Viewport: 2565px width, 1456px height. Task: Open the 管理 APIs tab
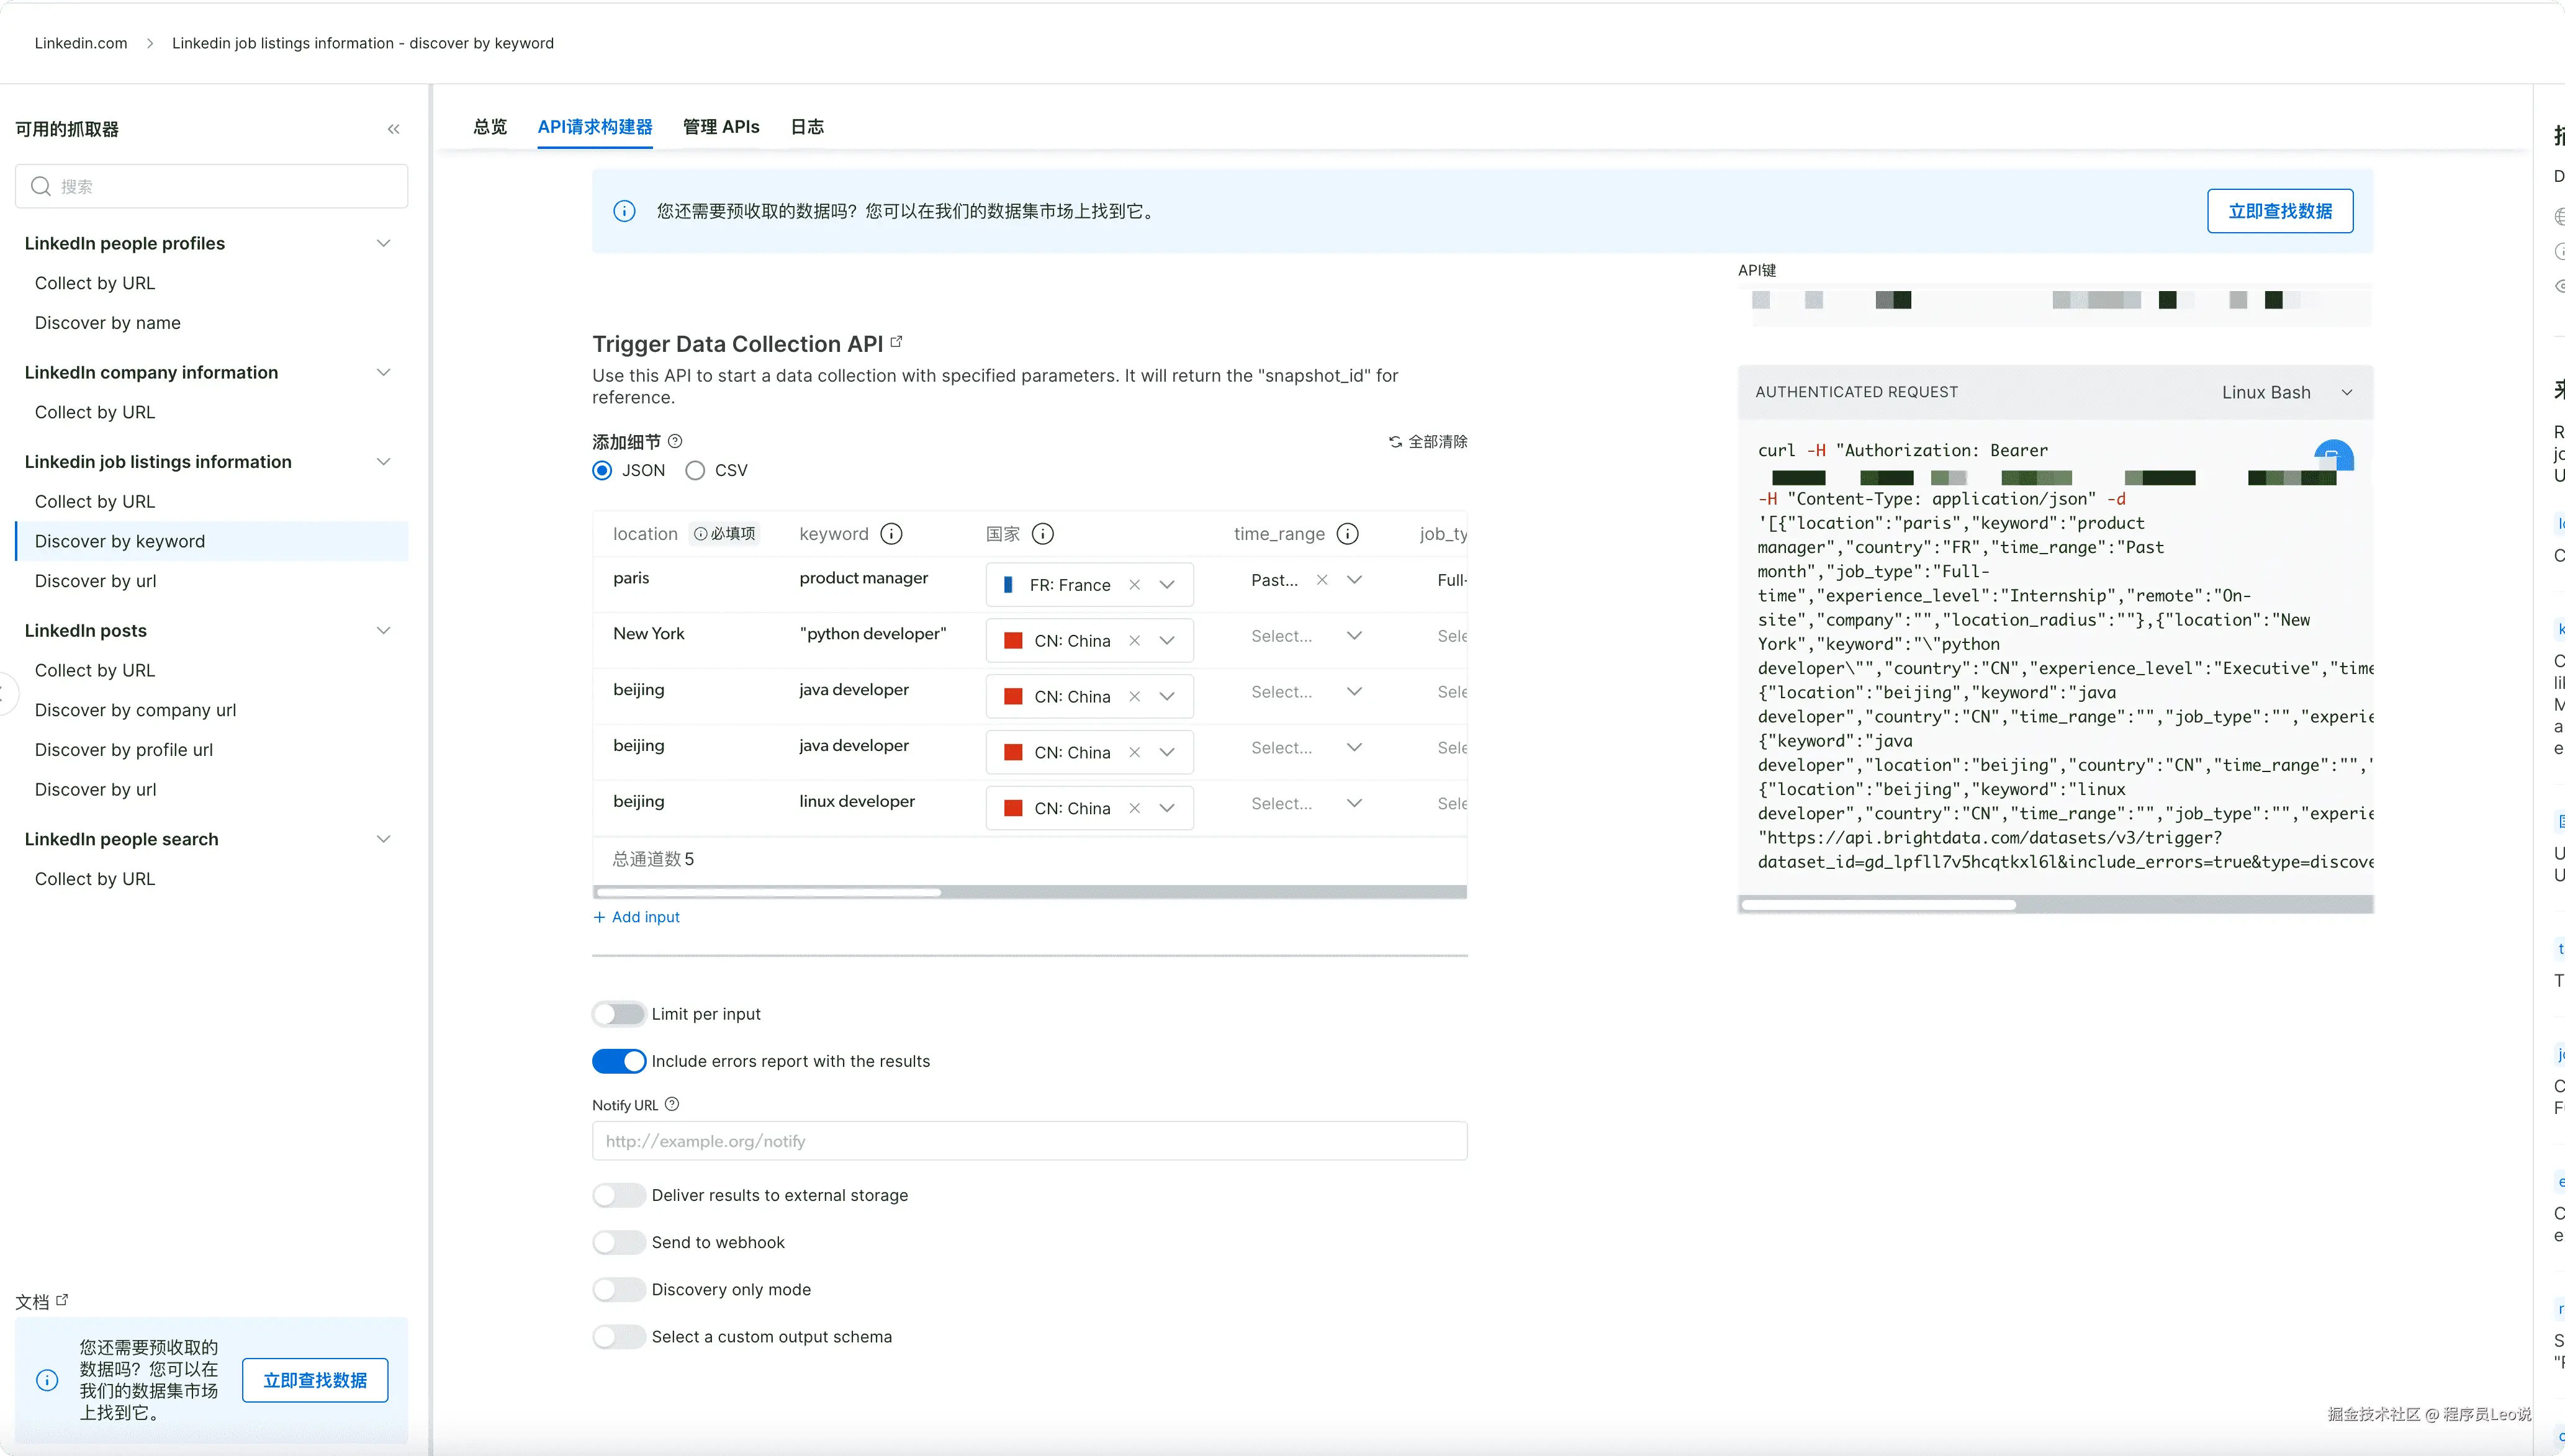[x=721, y=127]
